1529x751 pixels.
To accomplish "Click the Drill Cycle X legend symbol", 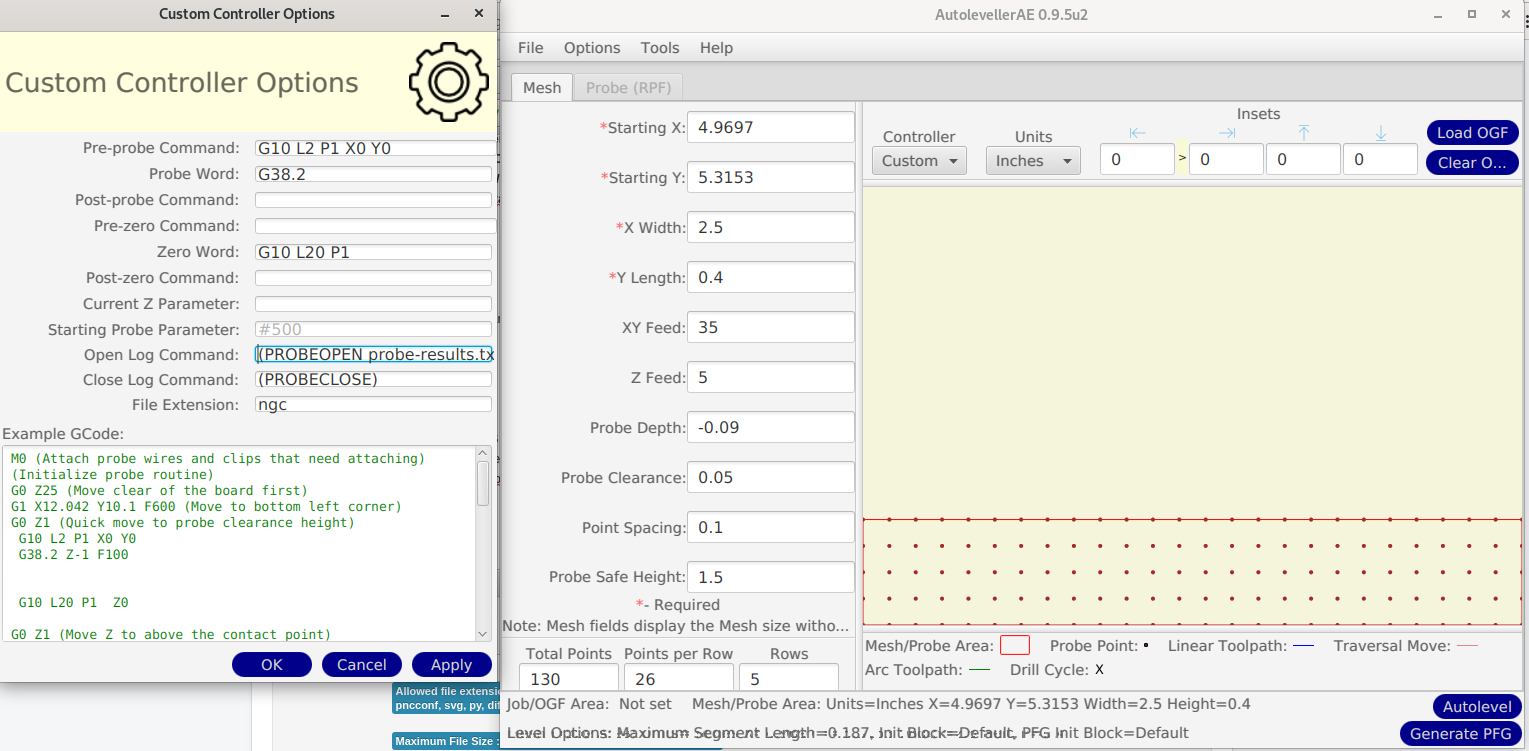I will click(x=1099, y=670).
